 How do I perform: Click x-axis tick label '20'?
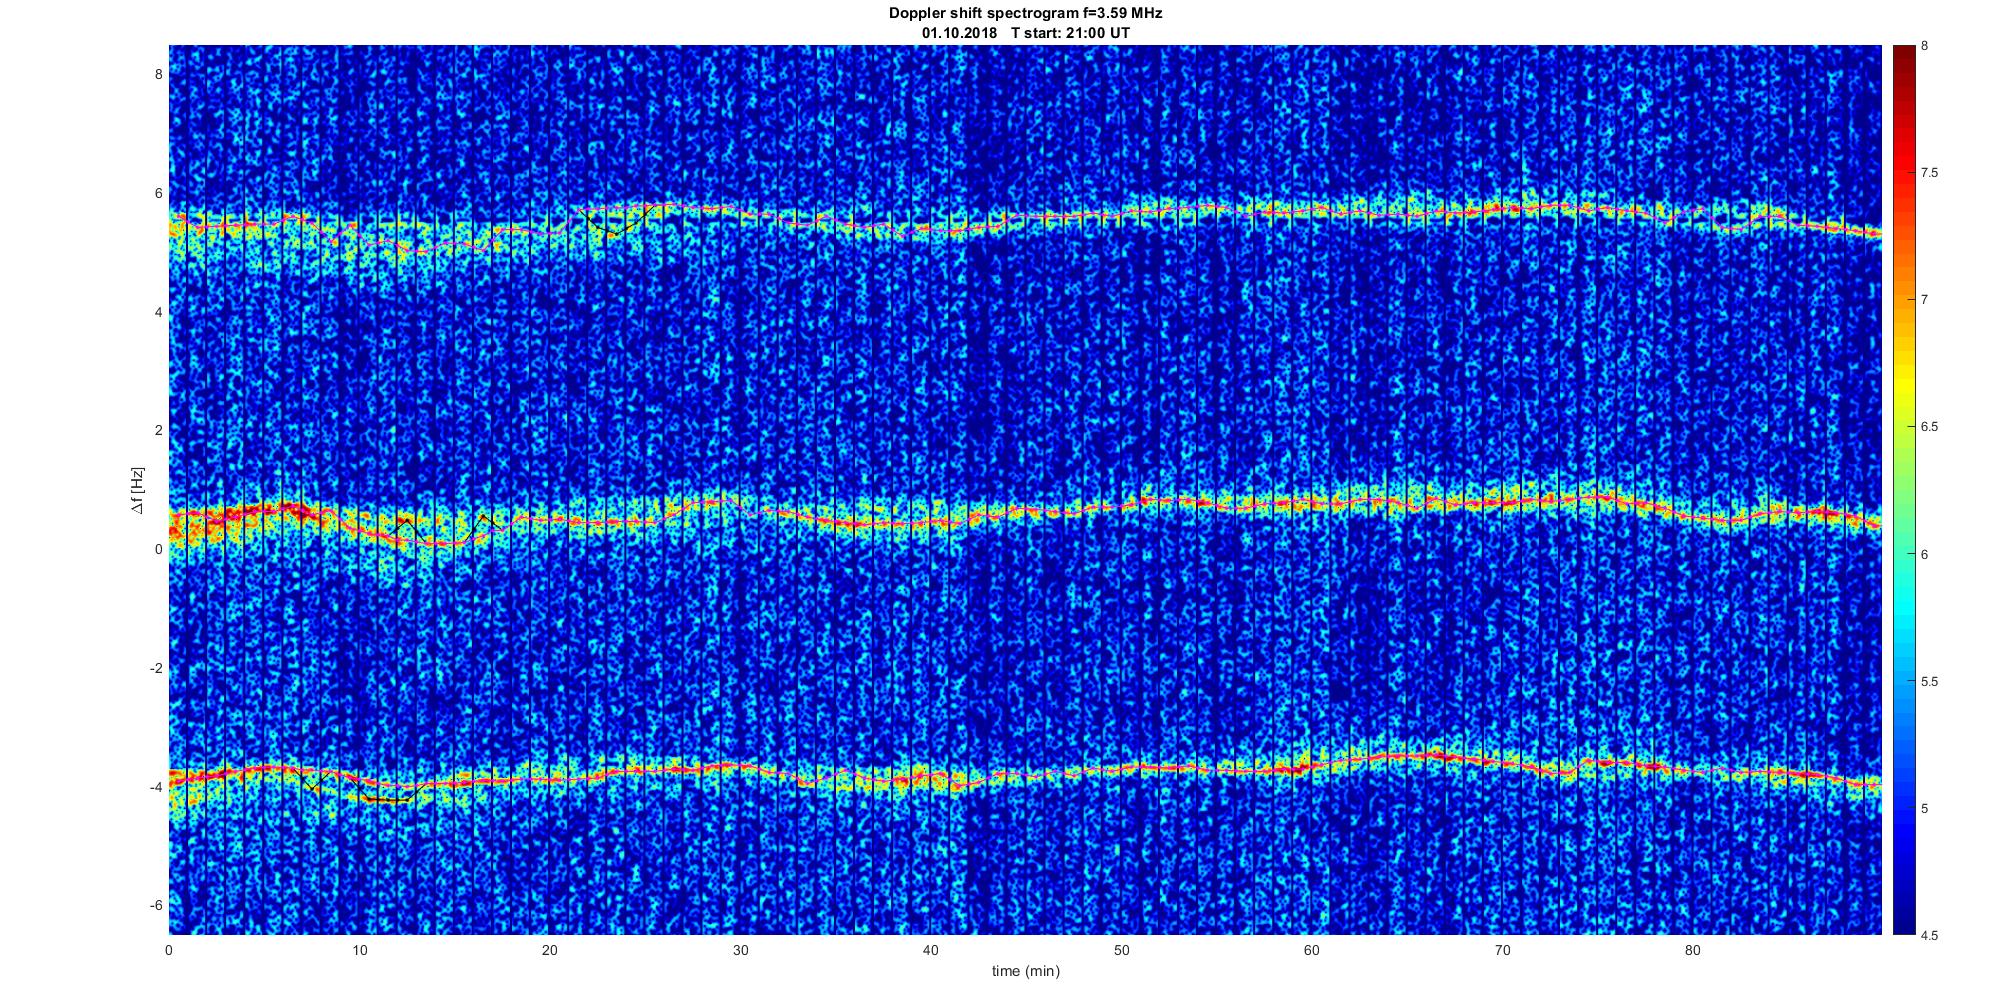(549, 950)
